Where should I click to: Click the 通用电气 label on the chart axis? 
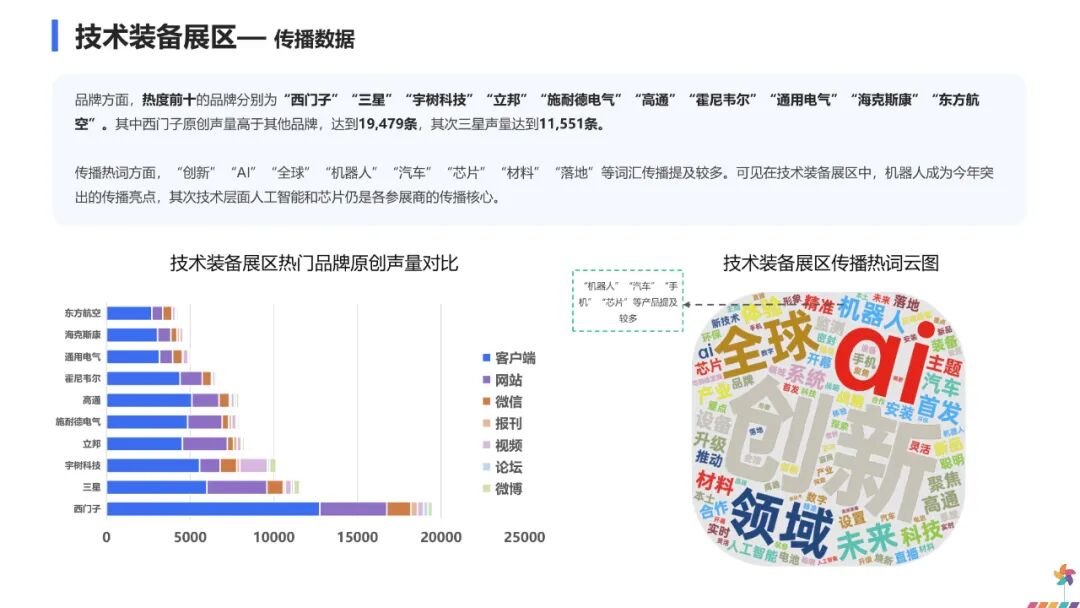coord(83,357)
